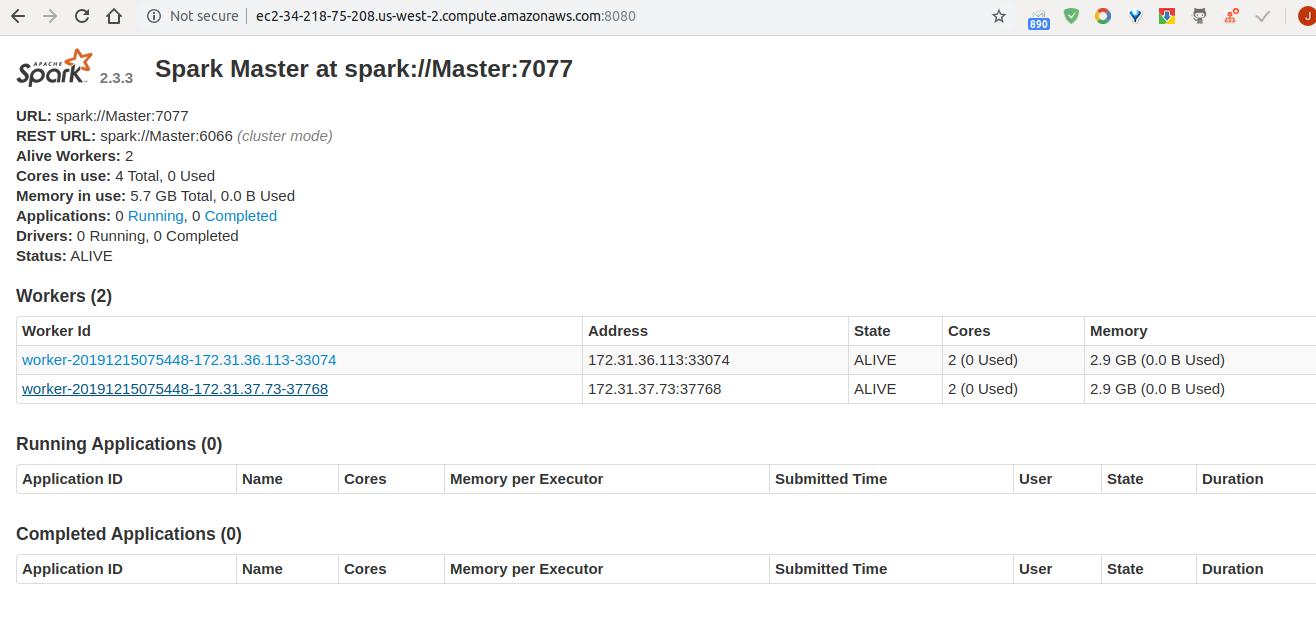Viewport: 1316px width, 629px height.
Task: Click the Status: ALIVE line
Action: pyautogui.click(x=64, y=256)
